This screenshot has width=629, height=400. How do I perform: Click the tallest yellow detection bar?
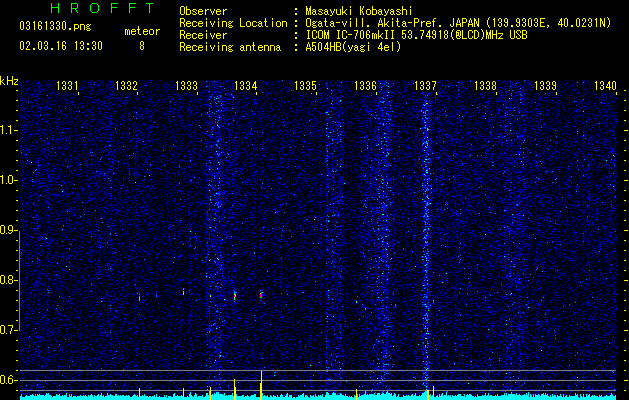point(261,385)
